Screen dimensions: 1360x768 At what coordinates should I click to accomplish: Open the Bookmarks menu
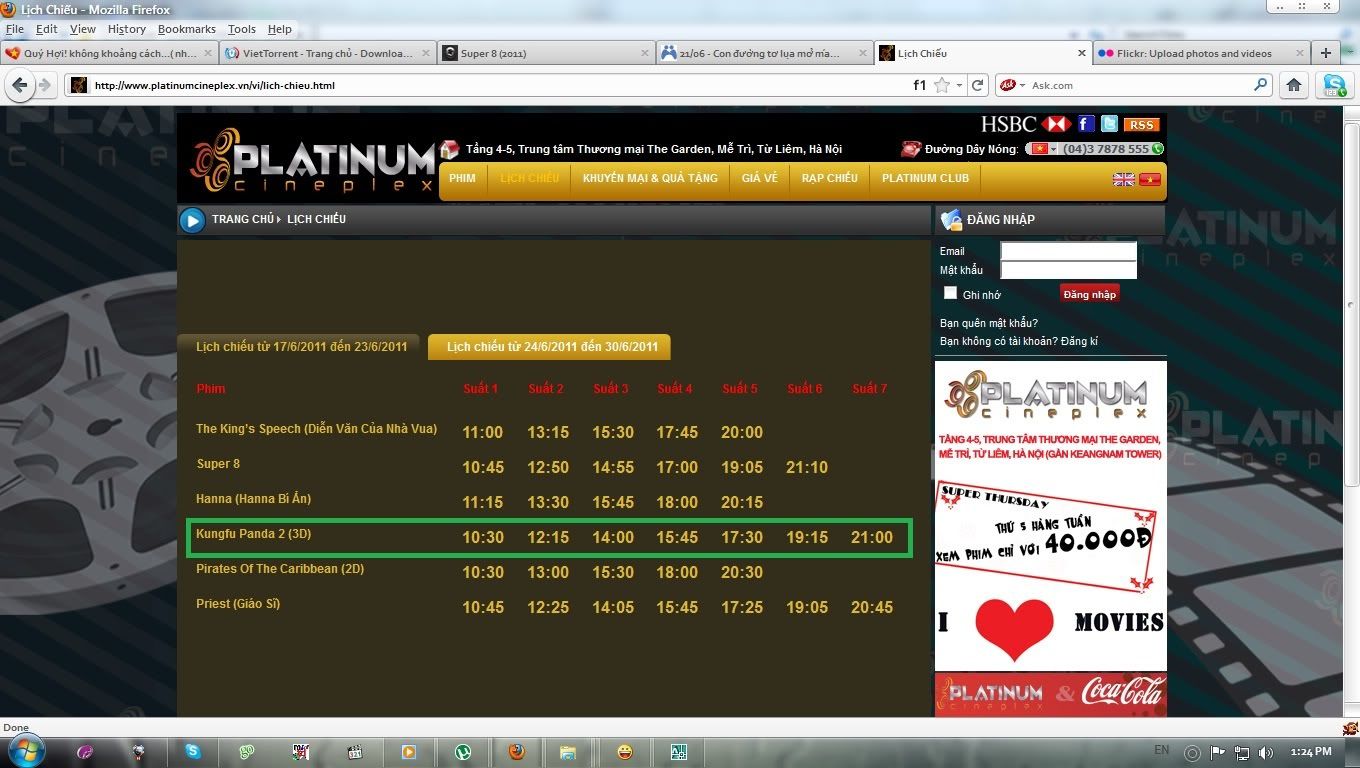186,29
